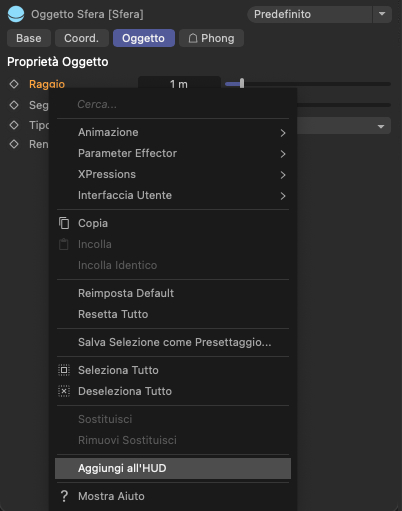Toggle keyframe diamond beside Seg parameter
This screenshot has height=511, width=402.
coord(14,105)
